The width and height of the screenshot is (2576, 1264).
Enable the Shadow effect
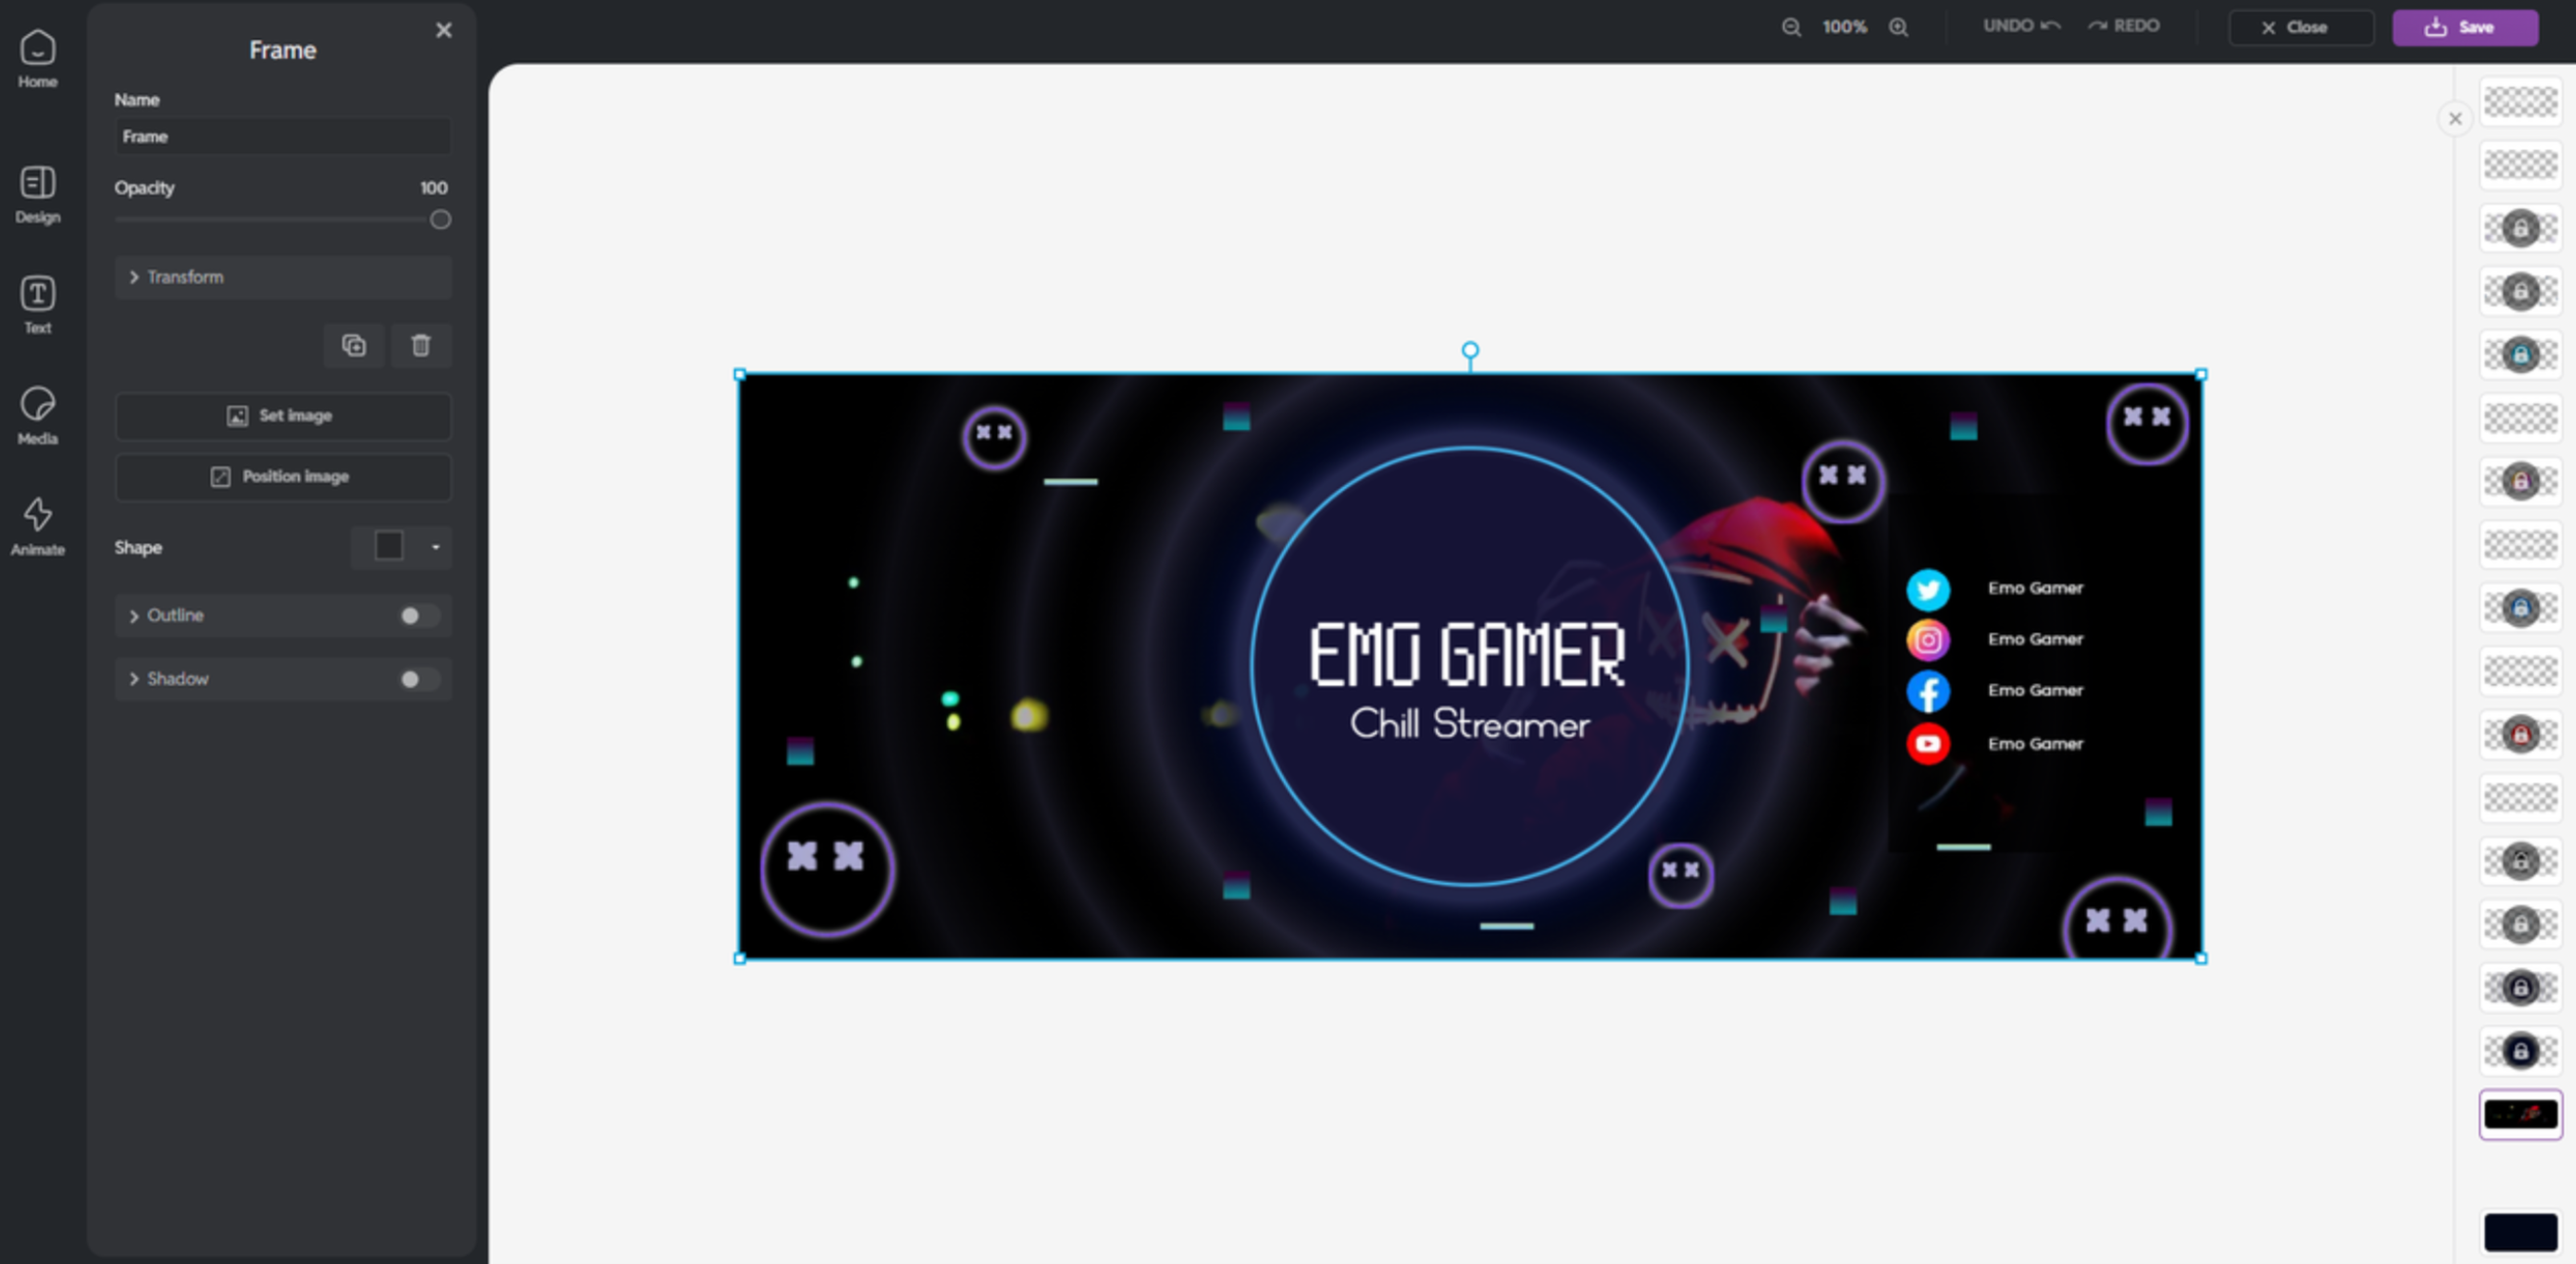click(x=415, y=679)
